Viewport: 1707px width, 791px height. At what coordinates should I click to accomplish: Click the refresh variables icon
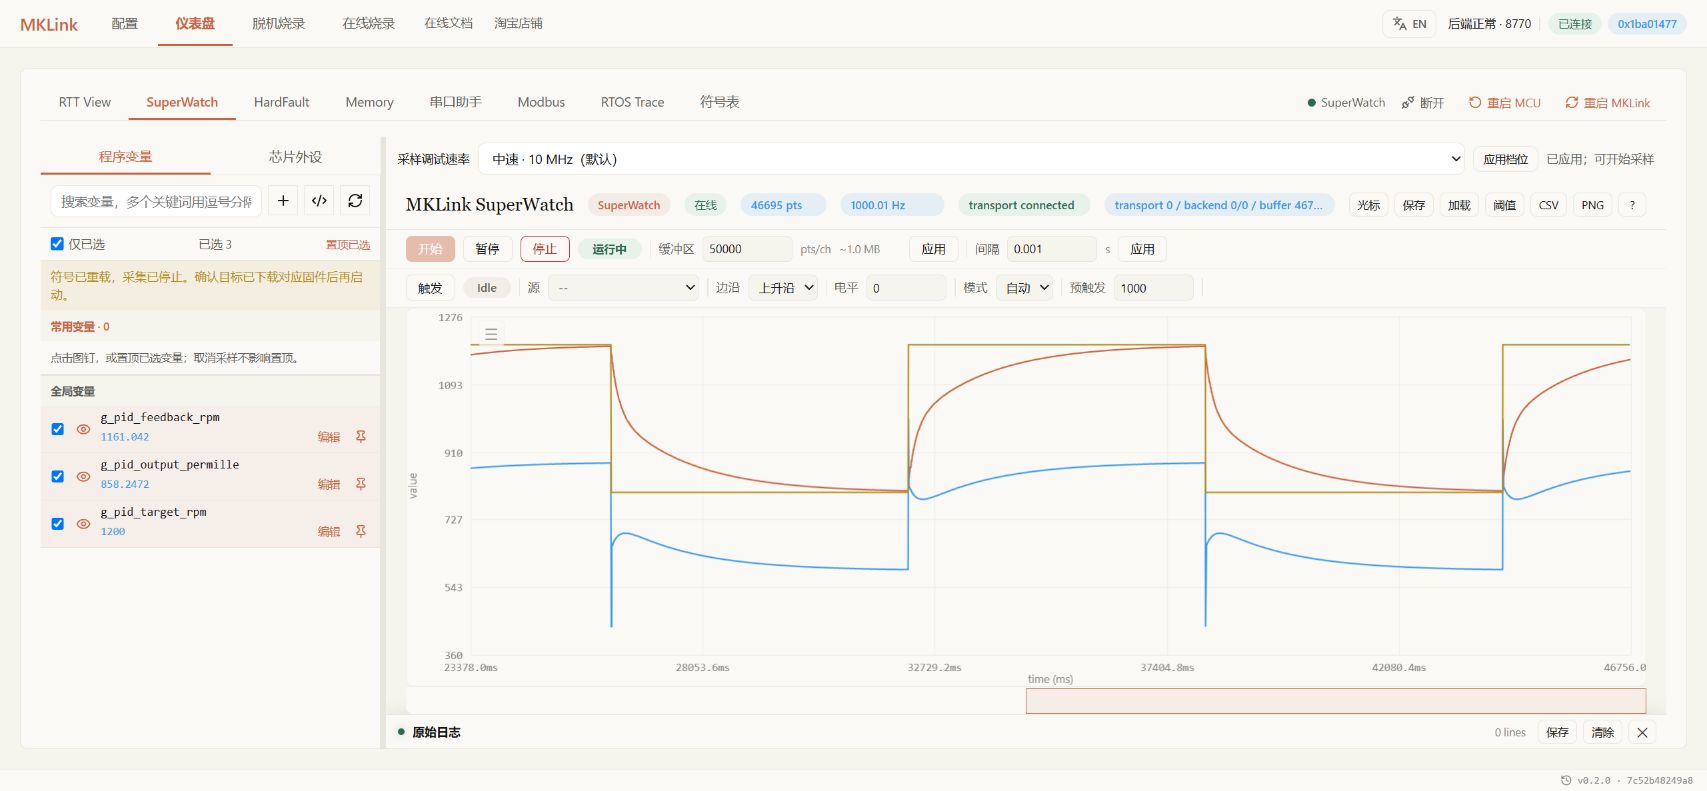click(x=355, y=201)
